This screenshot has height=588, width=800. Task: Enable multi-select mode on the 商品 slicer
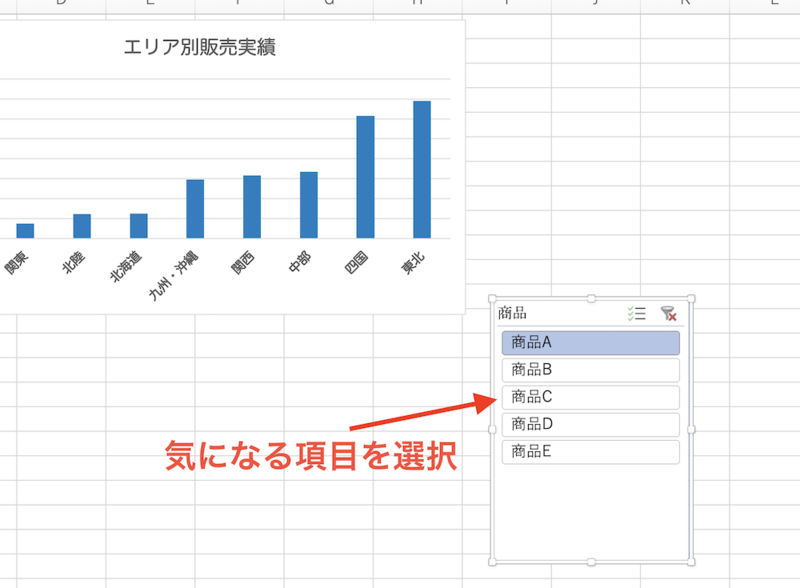click(x=635, y=312)
